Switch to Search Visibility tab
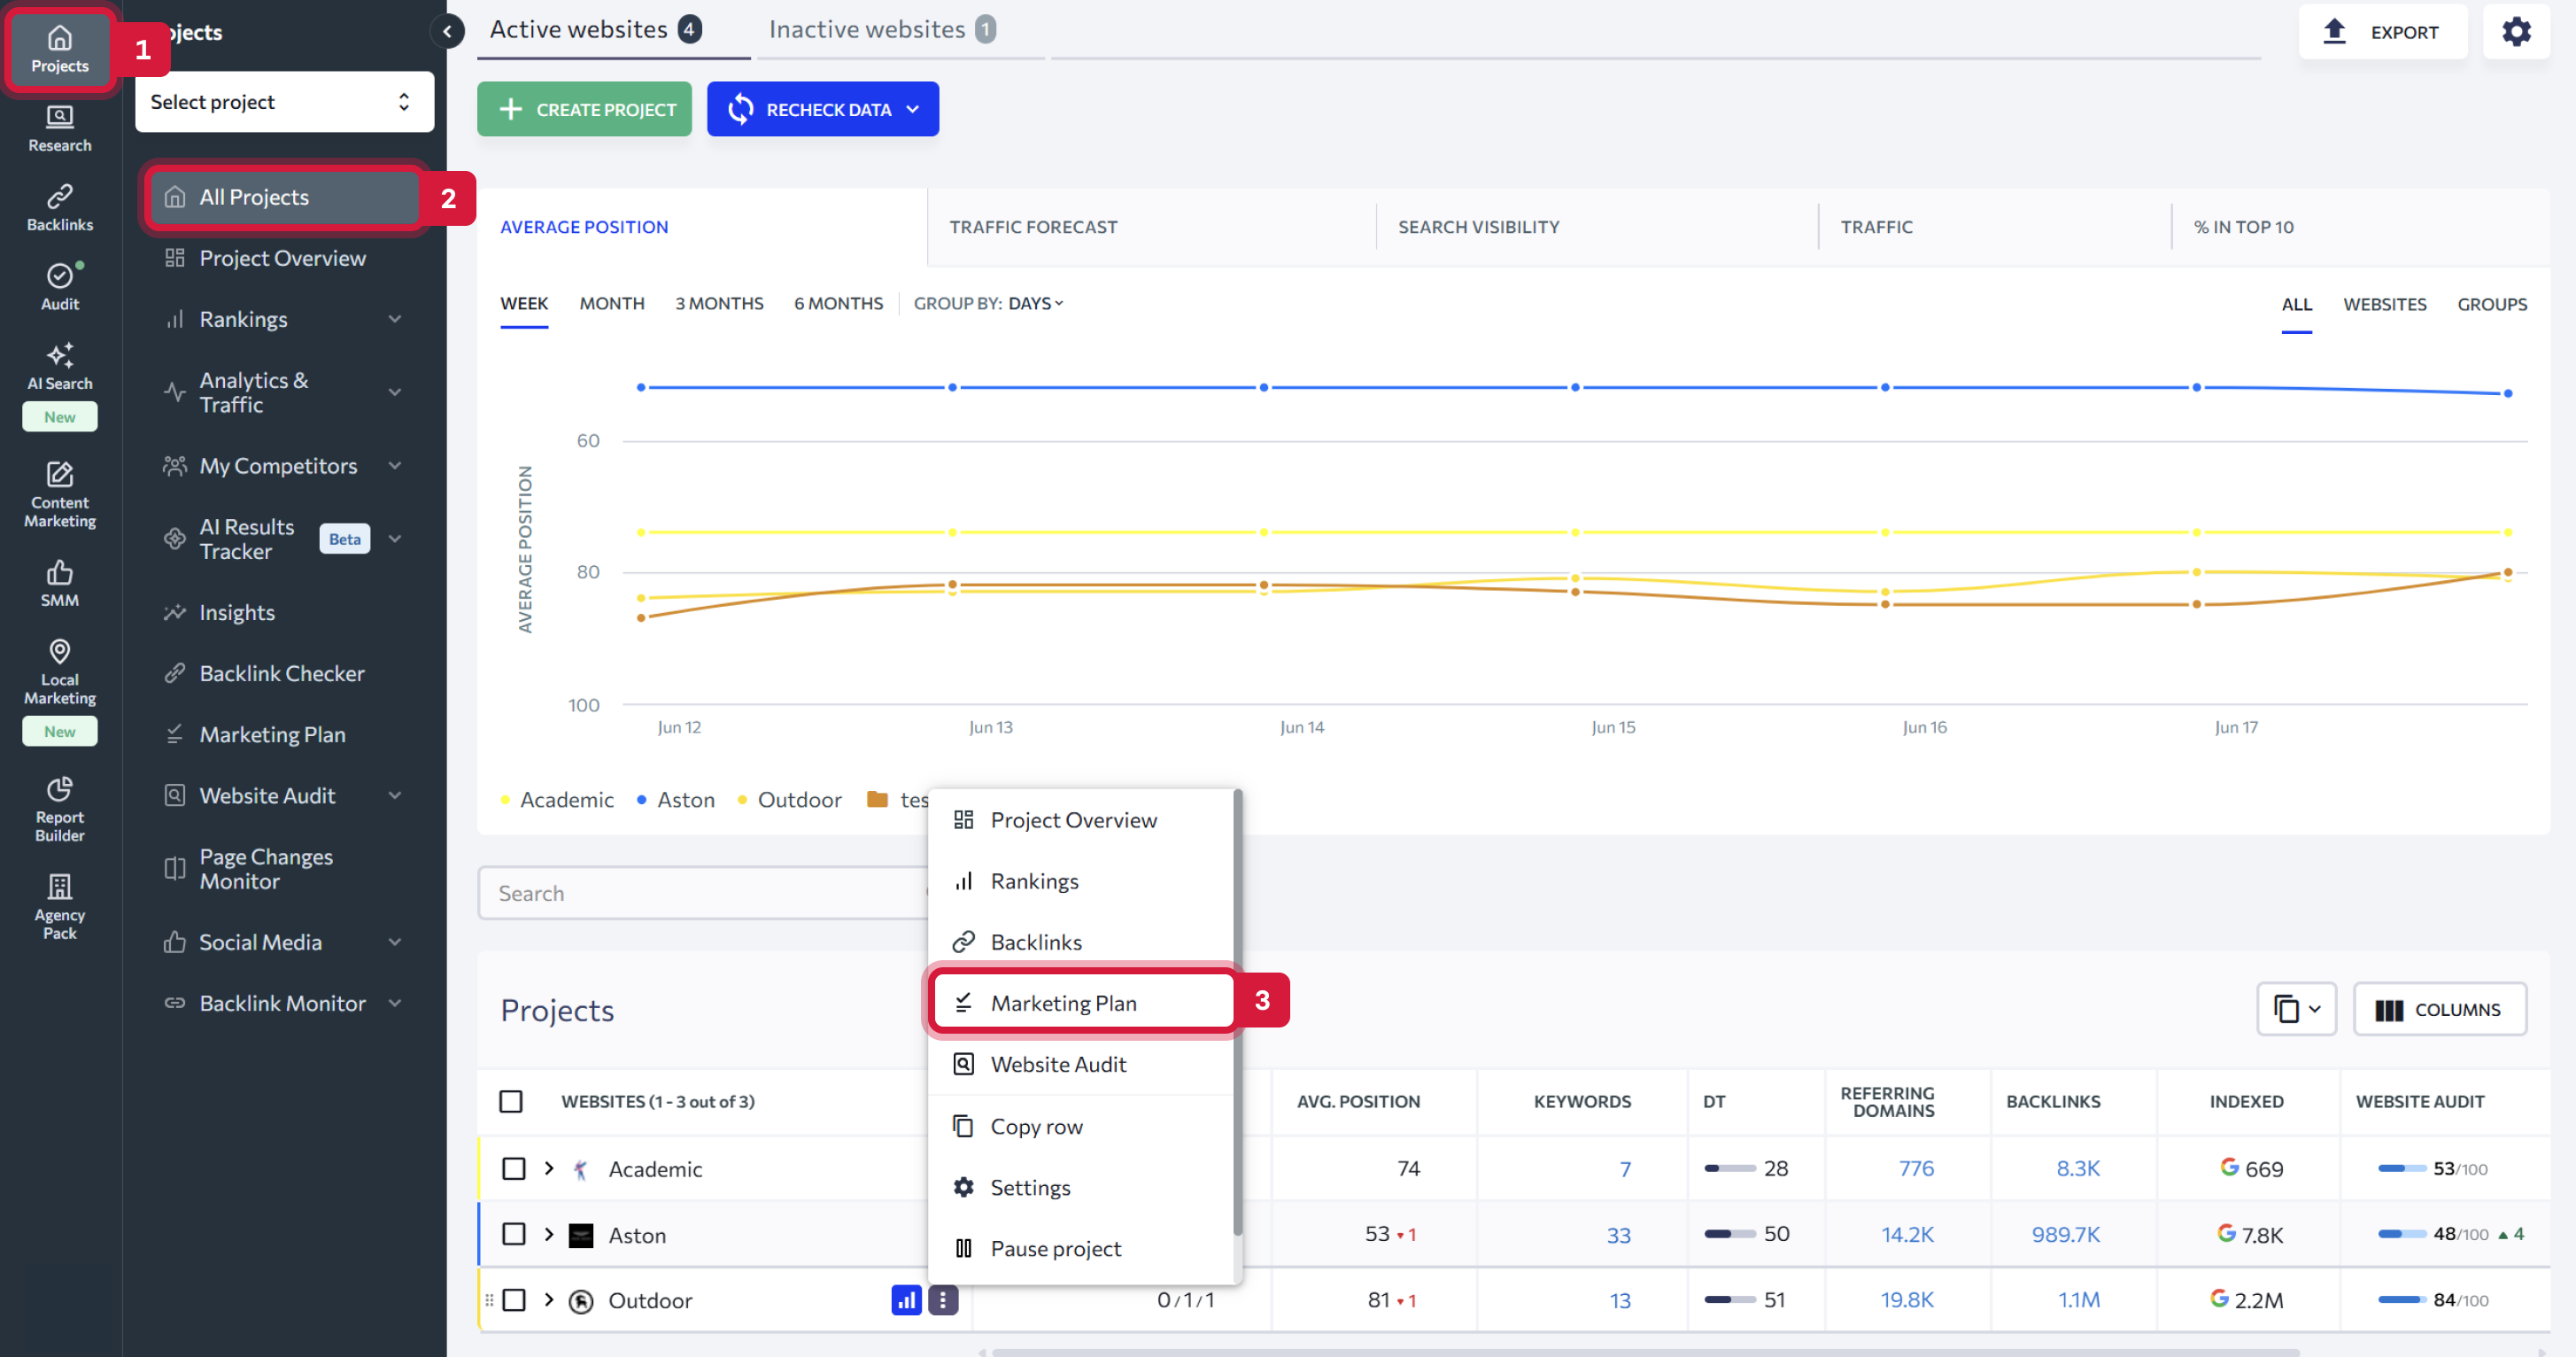 tap(1478, 227)
